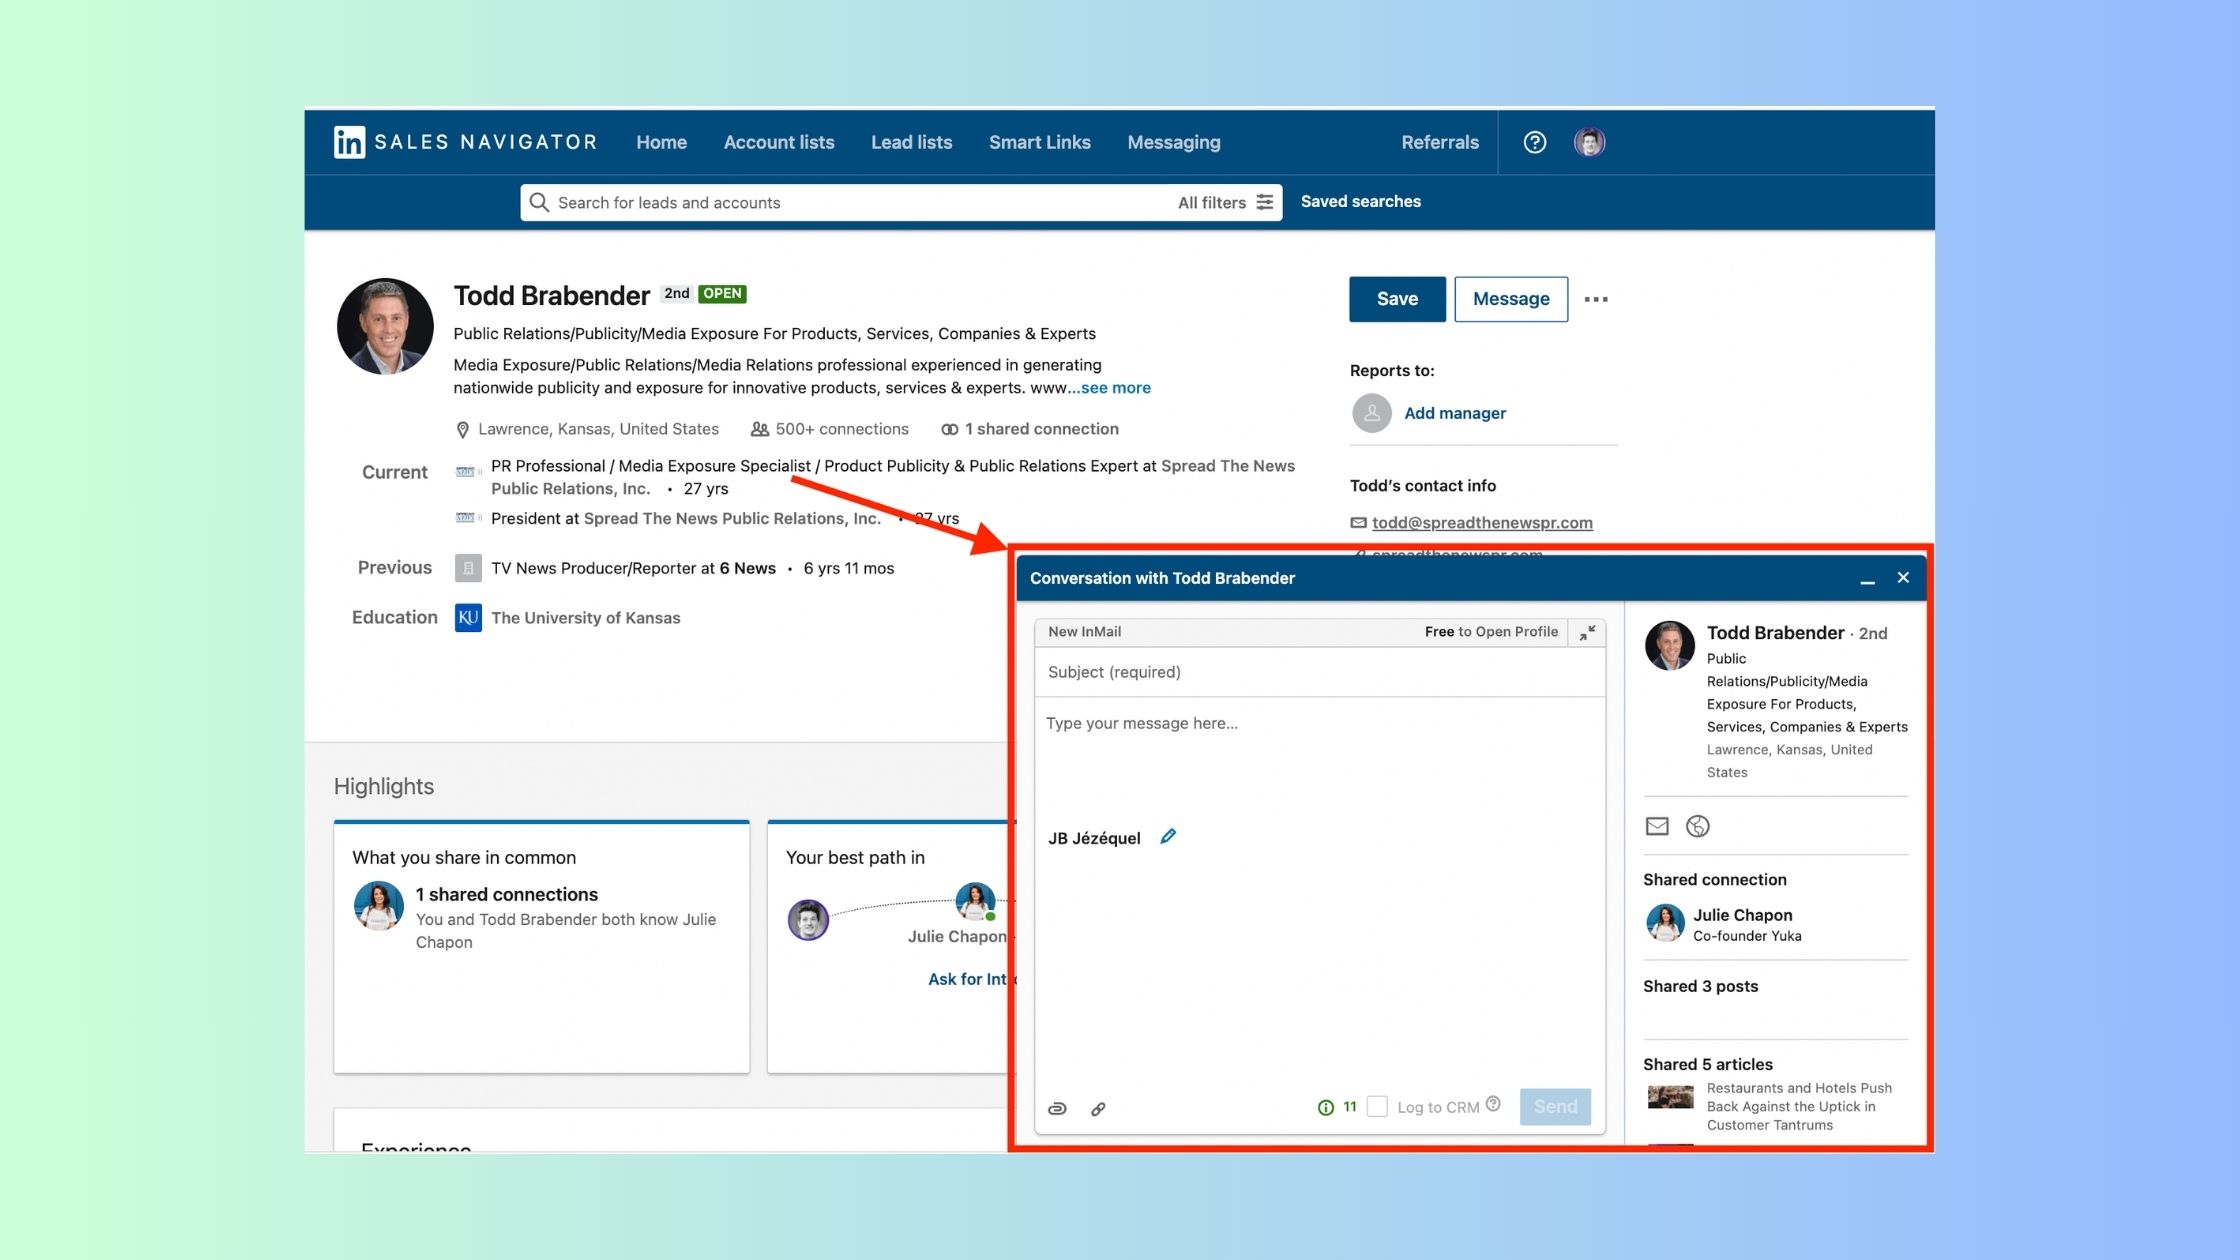Viewport: 2240px width, 1260px height.
Task: Open todd@spreadthenewspr.com email link
Action: [x=1481, y=522]
